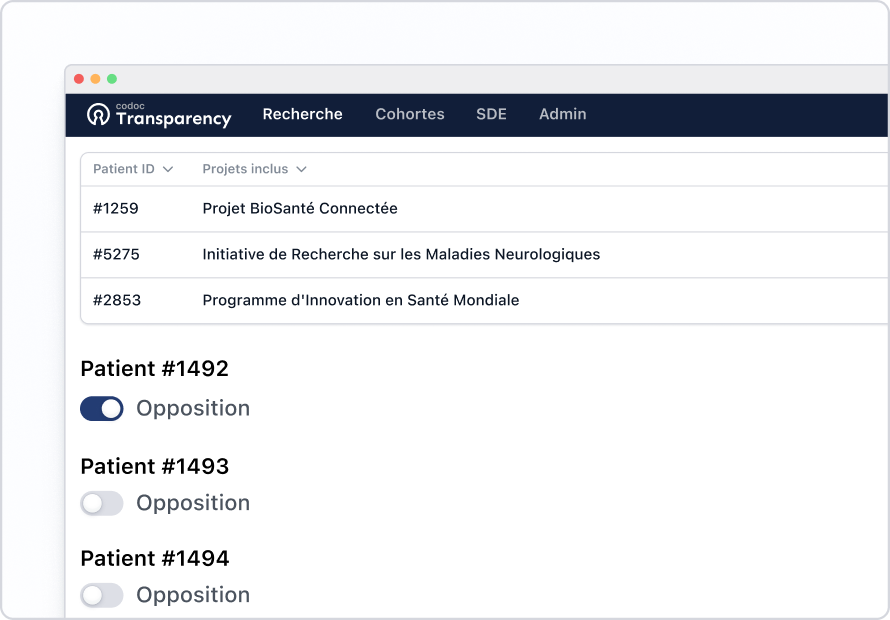The width and height of the screenshot is (890, 620).
Task: Click the green maximize window button
Action: click(x=112, y=79)
